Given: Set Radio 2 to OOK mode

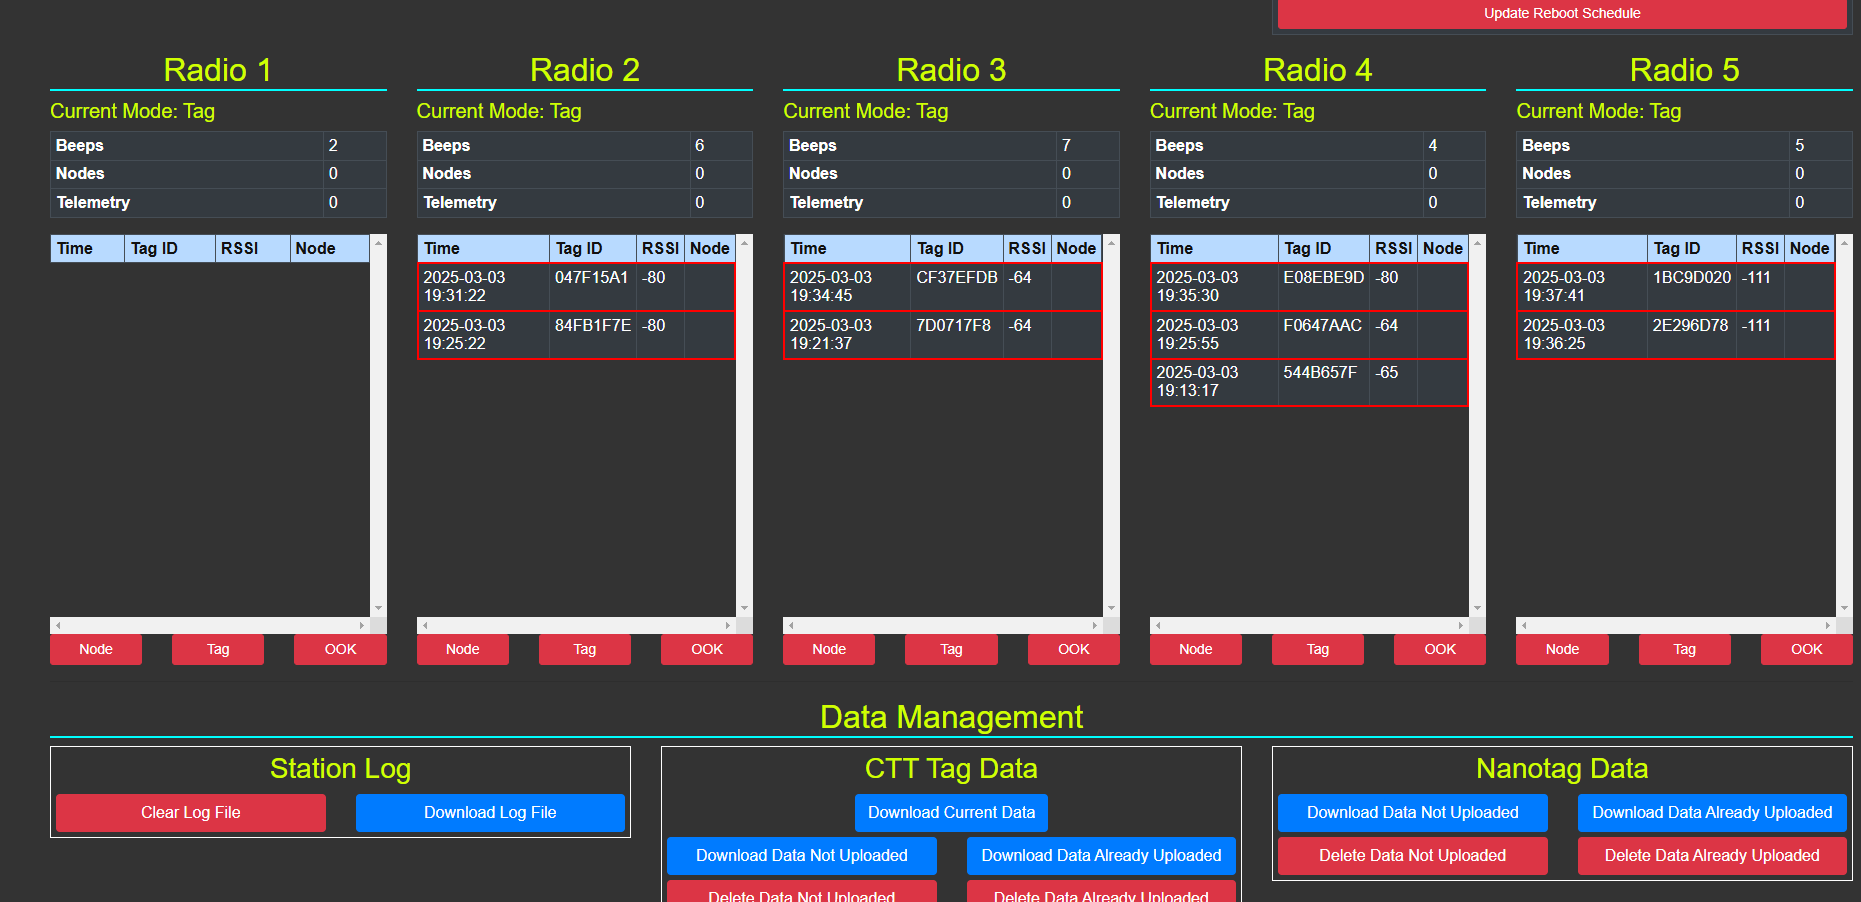Looking at the screenshot, I should [706, 649].
